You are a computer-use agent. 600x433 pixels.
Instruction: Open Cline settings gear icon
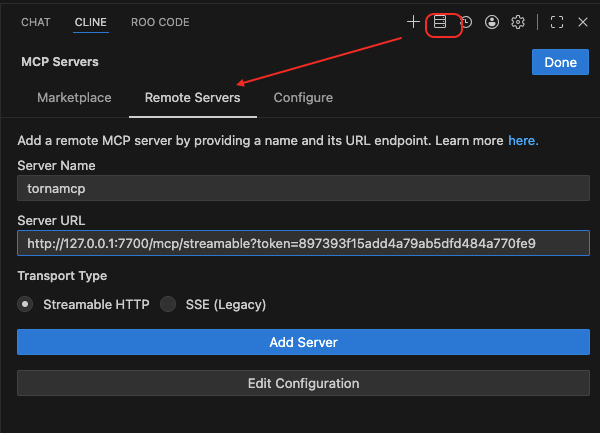tap(518, 22)
